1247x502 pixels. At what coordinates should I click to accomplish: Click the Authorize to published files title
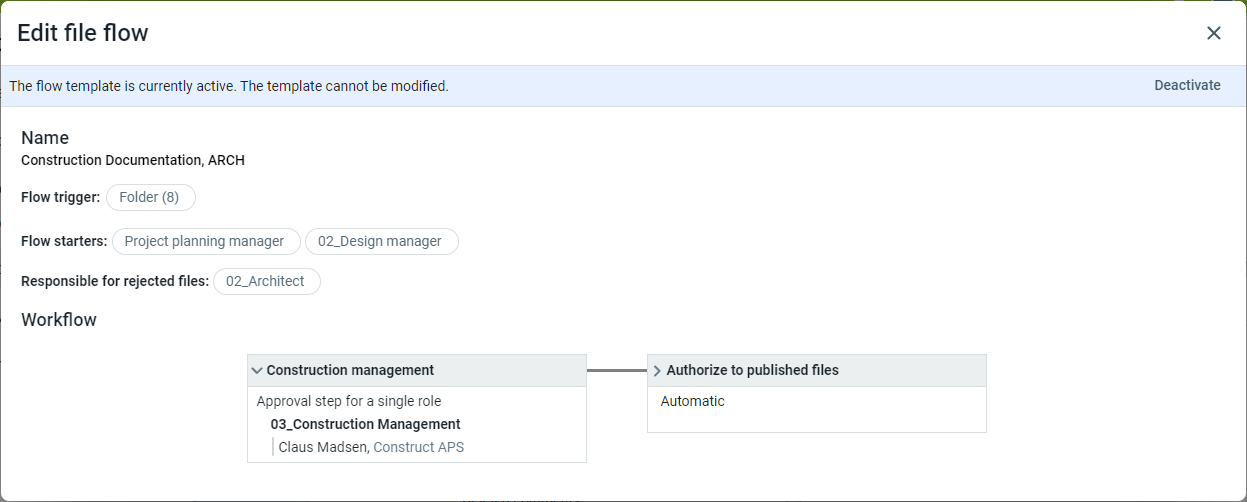point(752,371)
